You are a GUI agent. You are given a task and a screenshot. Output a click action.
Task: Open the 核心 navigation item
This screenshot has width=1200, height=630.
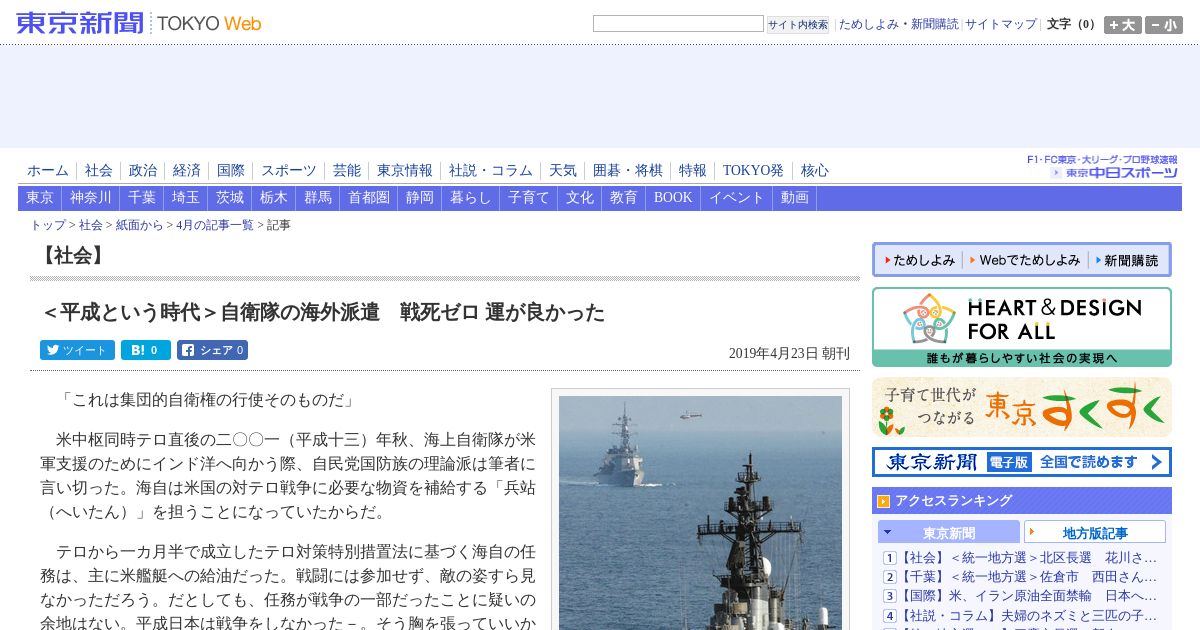815,171
